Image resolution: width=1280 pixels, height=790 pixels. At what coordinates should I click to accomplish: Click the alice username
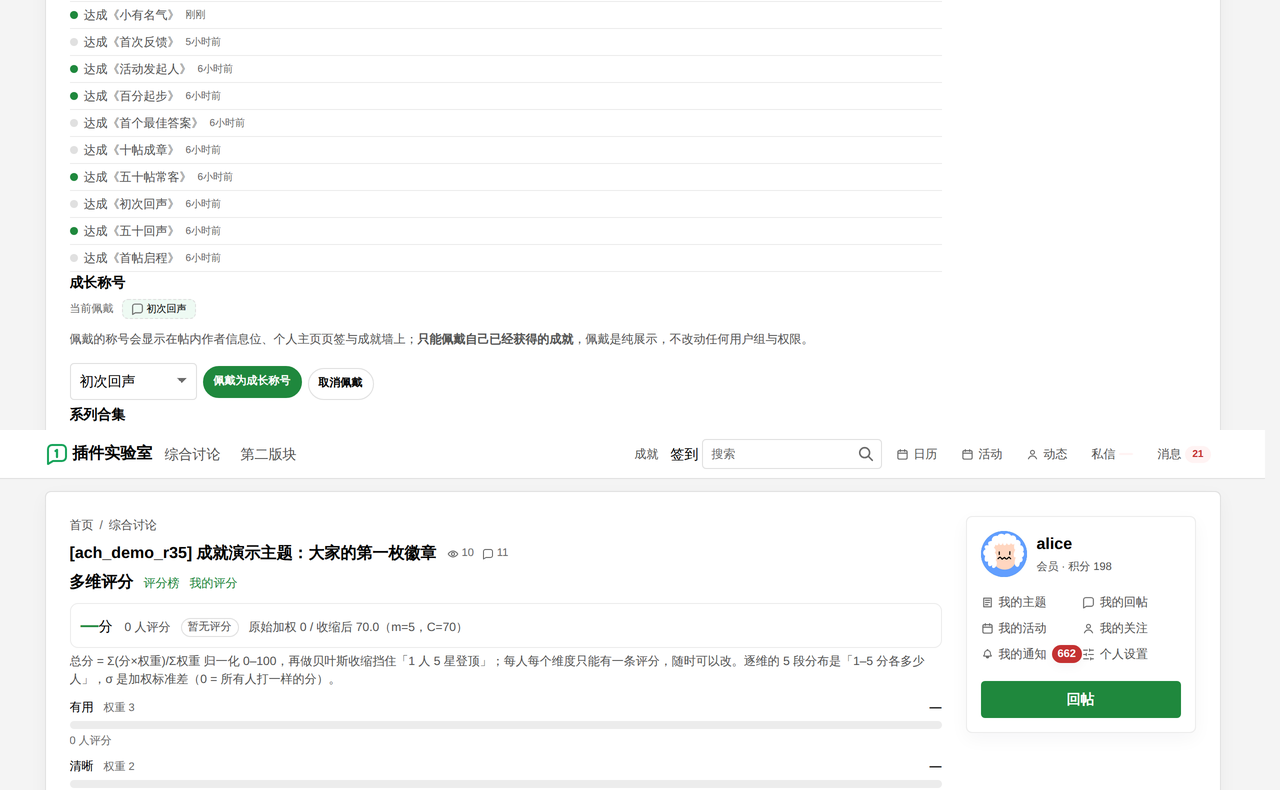pos(1054,544)
